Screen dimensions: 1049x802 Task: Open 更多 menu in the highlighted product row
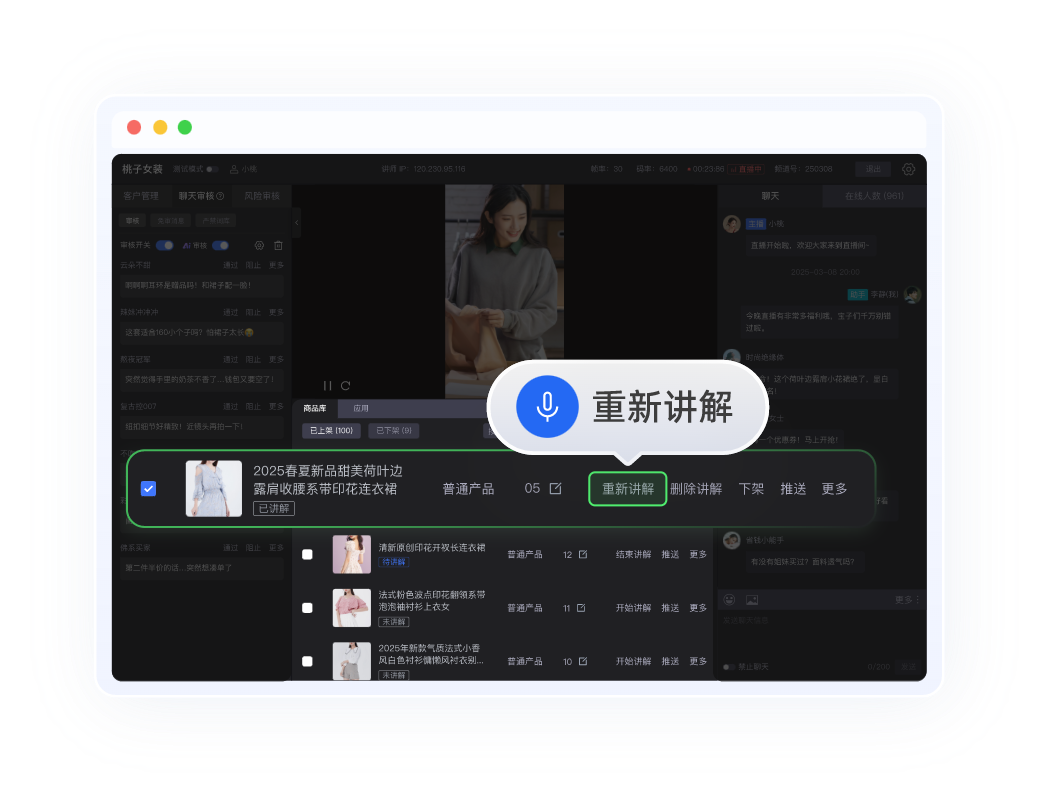point(834,489)
